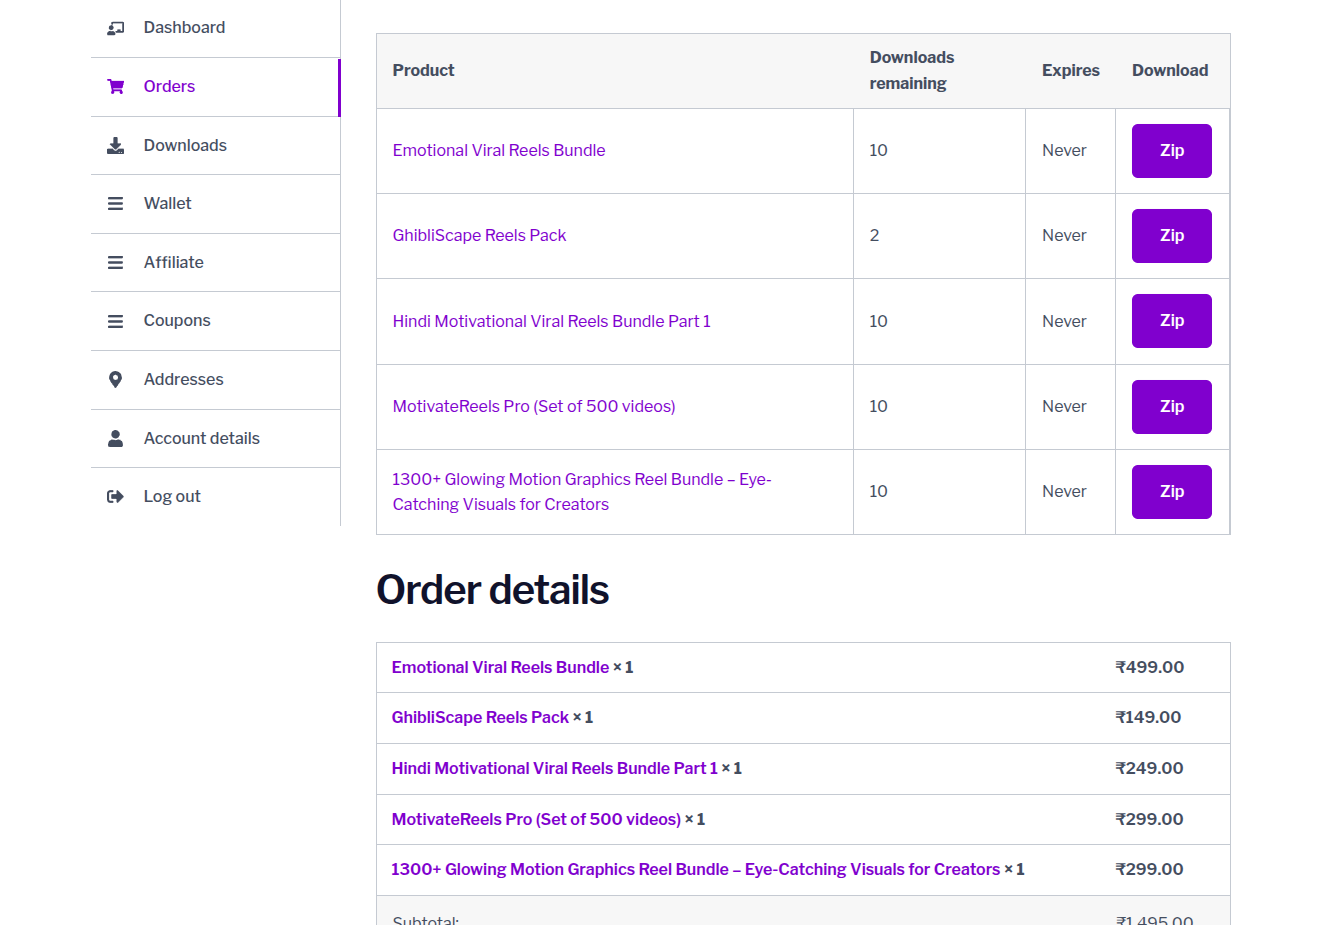Open Emotional Viral Reels Bundle in Order details

pyautogui.click(x=500, y=667)
